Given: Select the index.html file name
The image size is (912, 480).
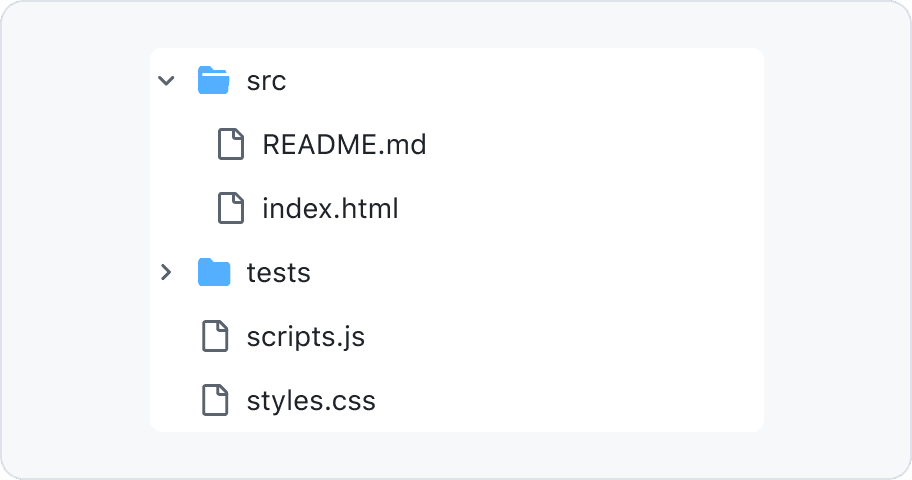Looking at the screenshot, I should [330, 208].
